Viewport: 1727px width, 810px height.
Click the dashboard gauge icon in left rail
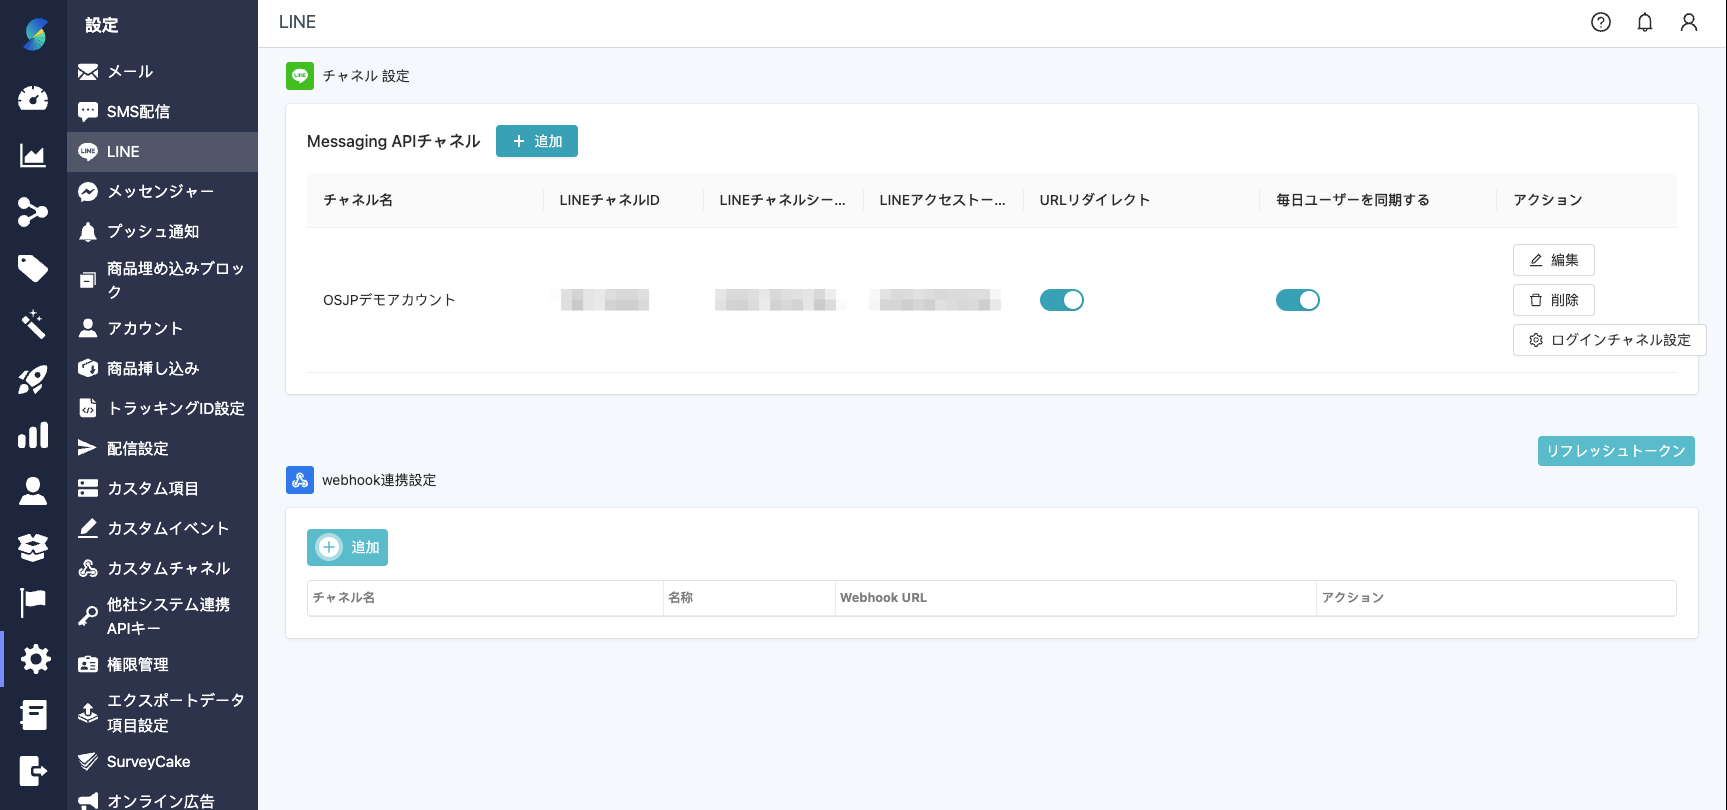[x=33, y=98]
